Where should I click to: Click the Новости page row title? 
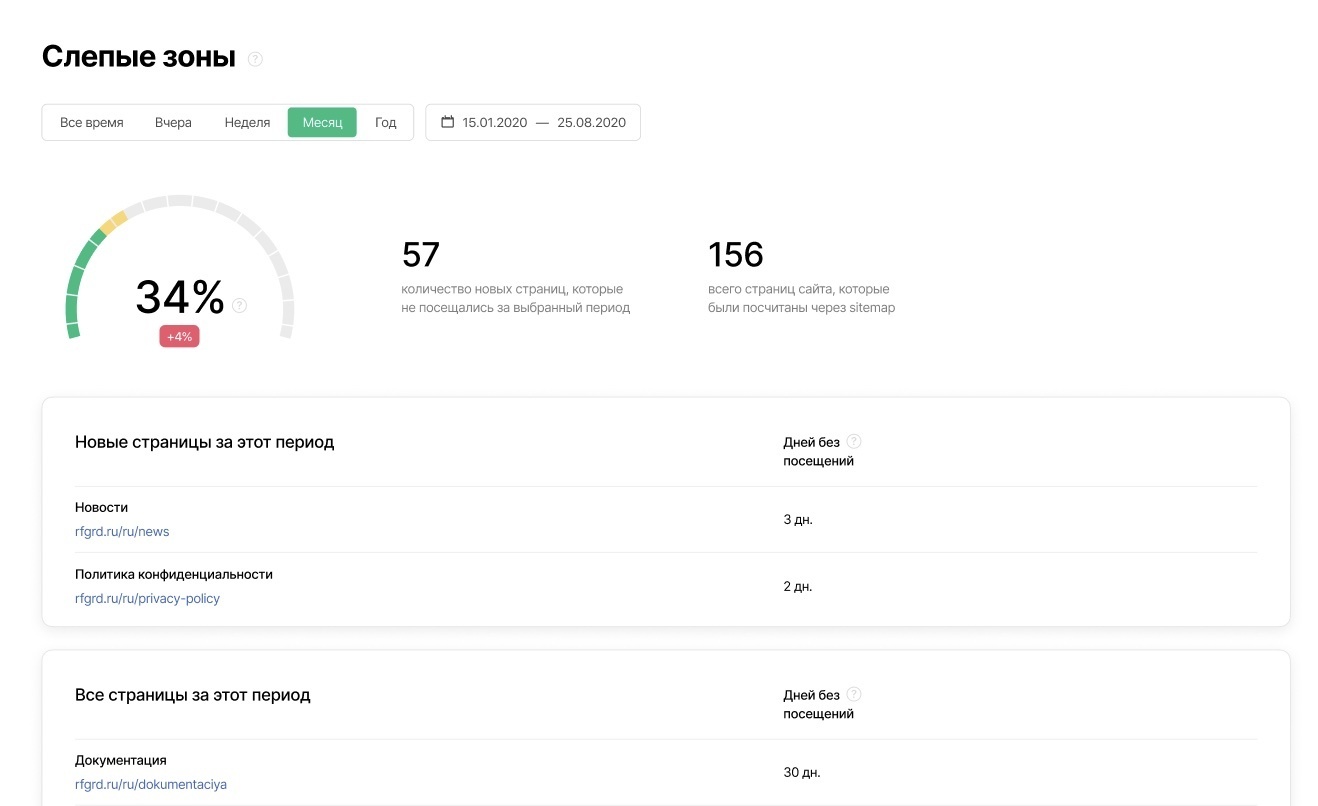101,507
